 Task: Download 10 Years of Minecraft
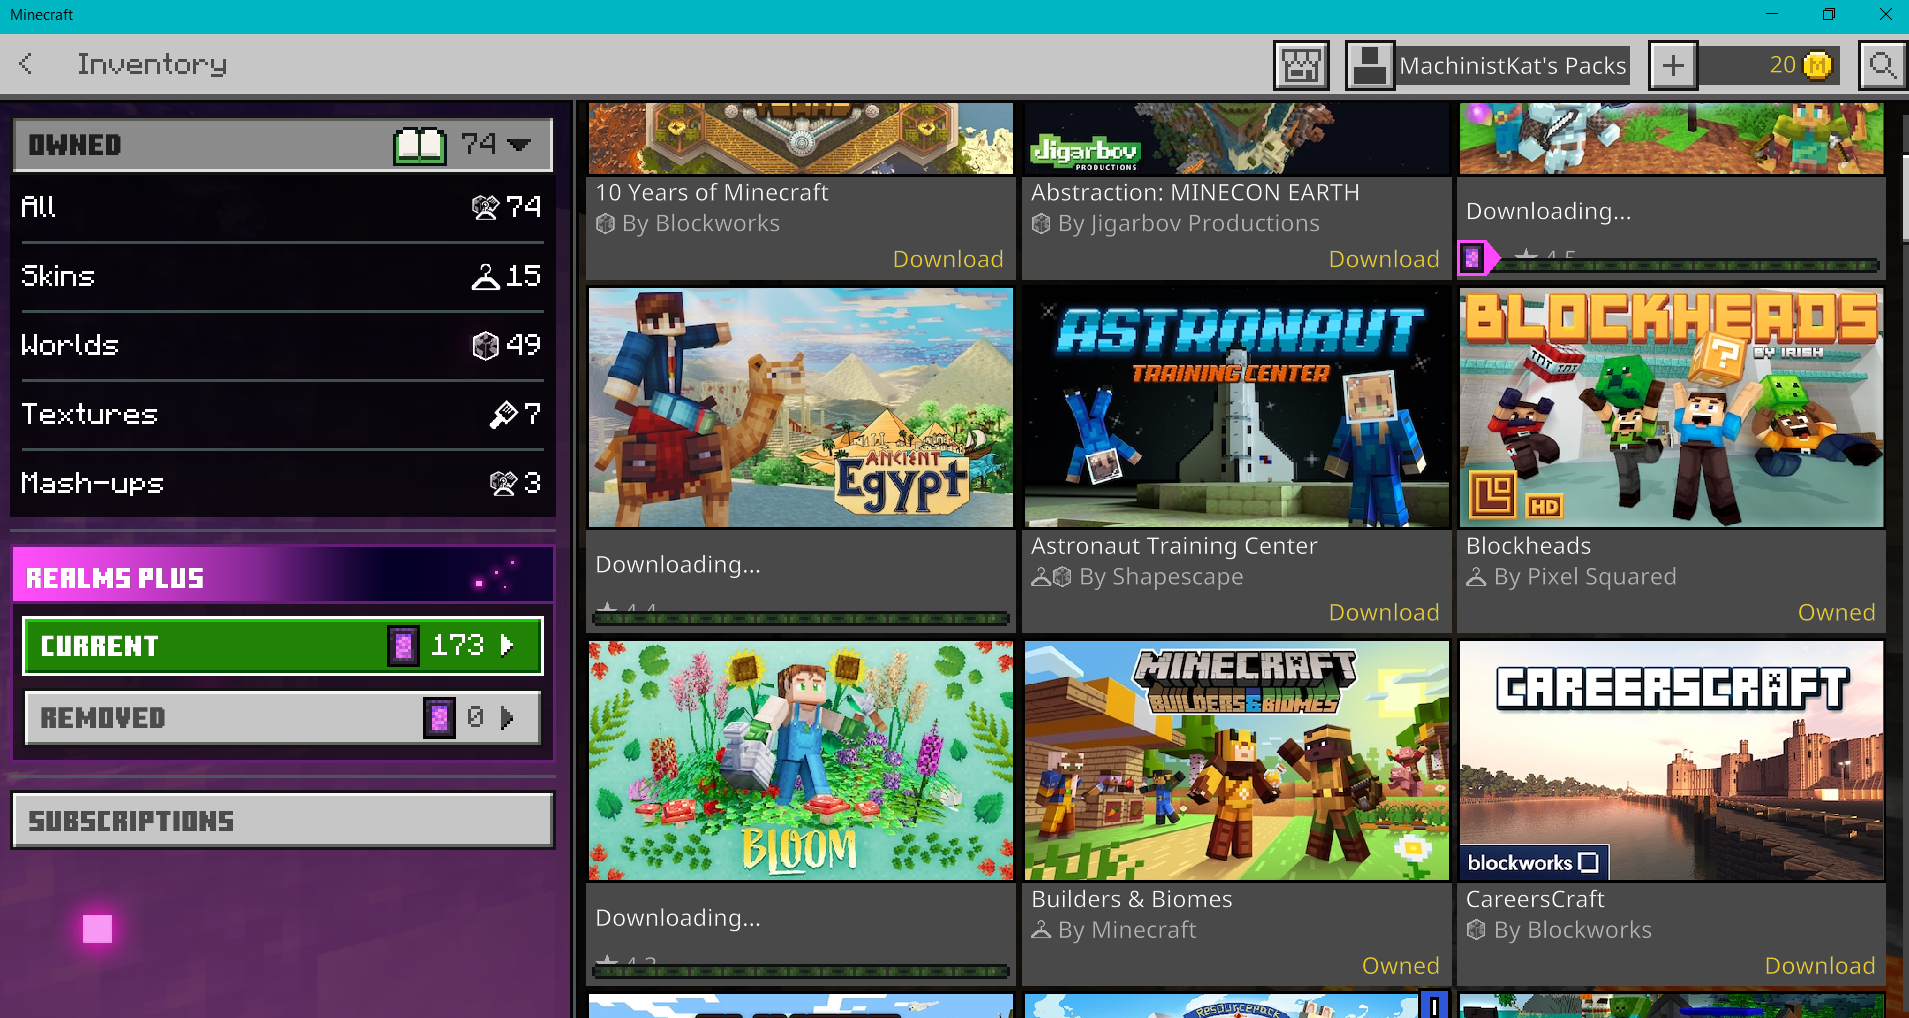click(x=948, y=259)
